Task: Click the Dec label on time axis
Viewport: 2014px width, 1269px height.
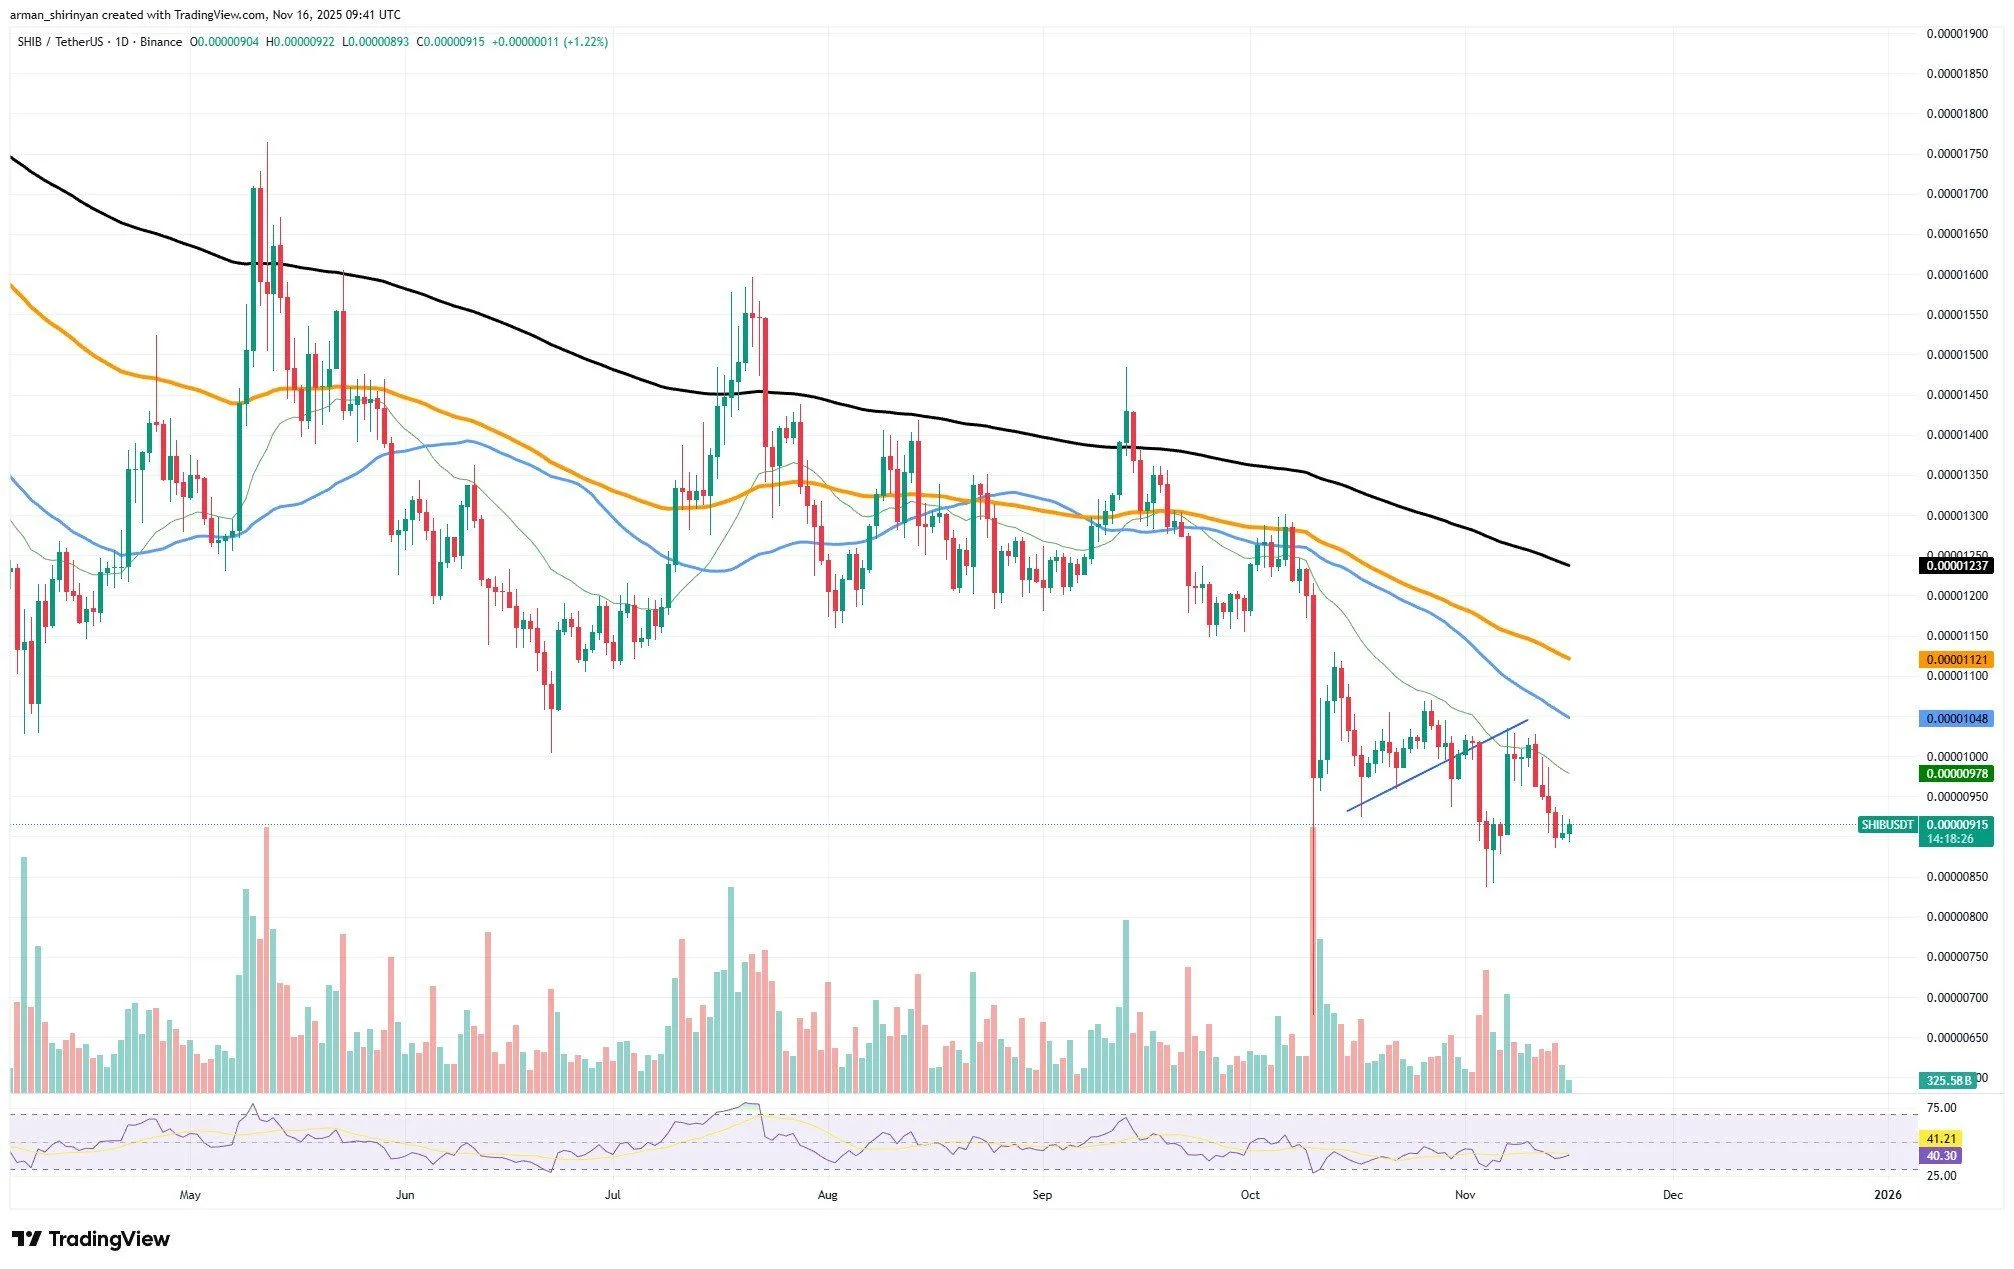Action: click(1672, 1195)
